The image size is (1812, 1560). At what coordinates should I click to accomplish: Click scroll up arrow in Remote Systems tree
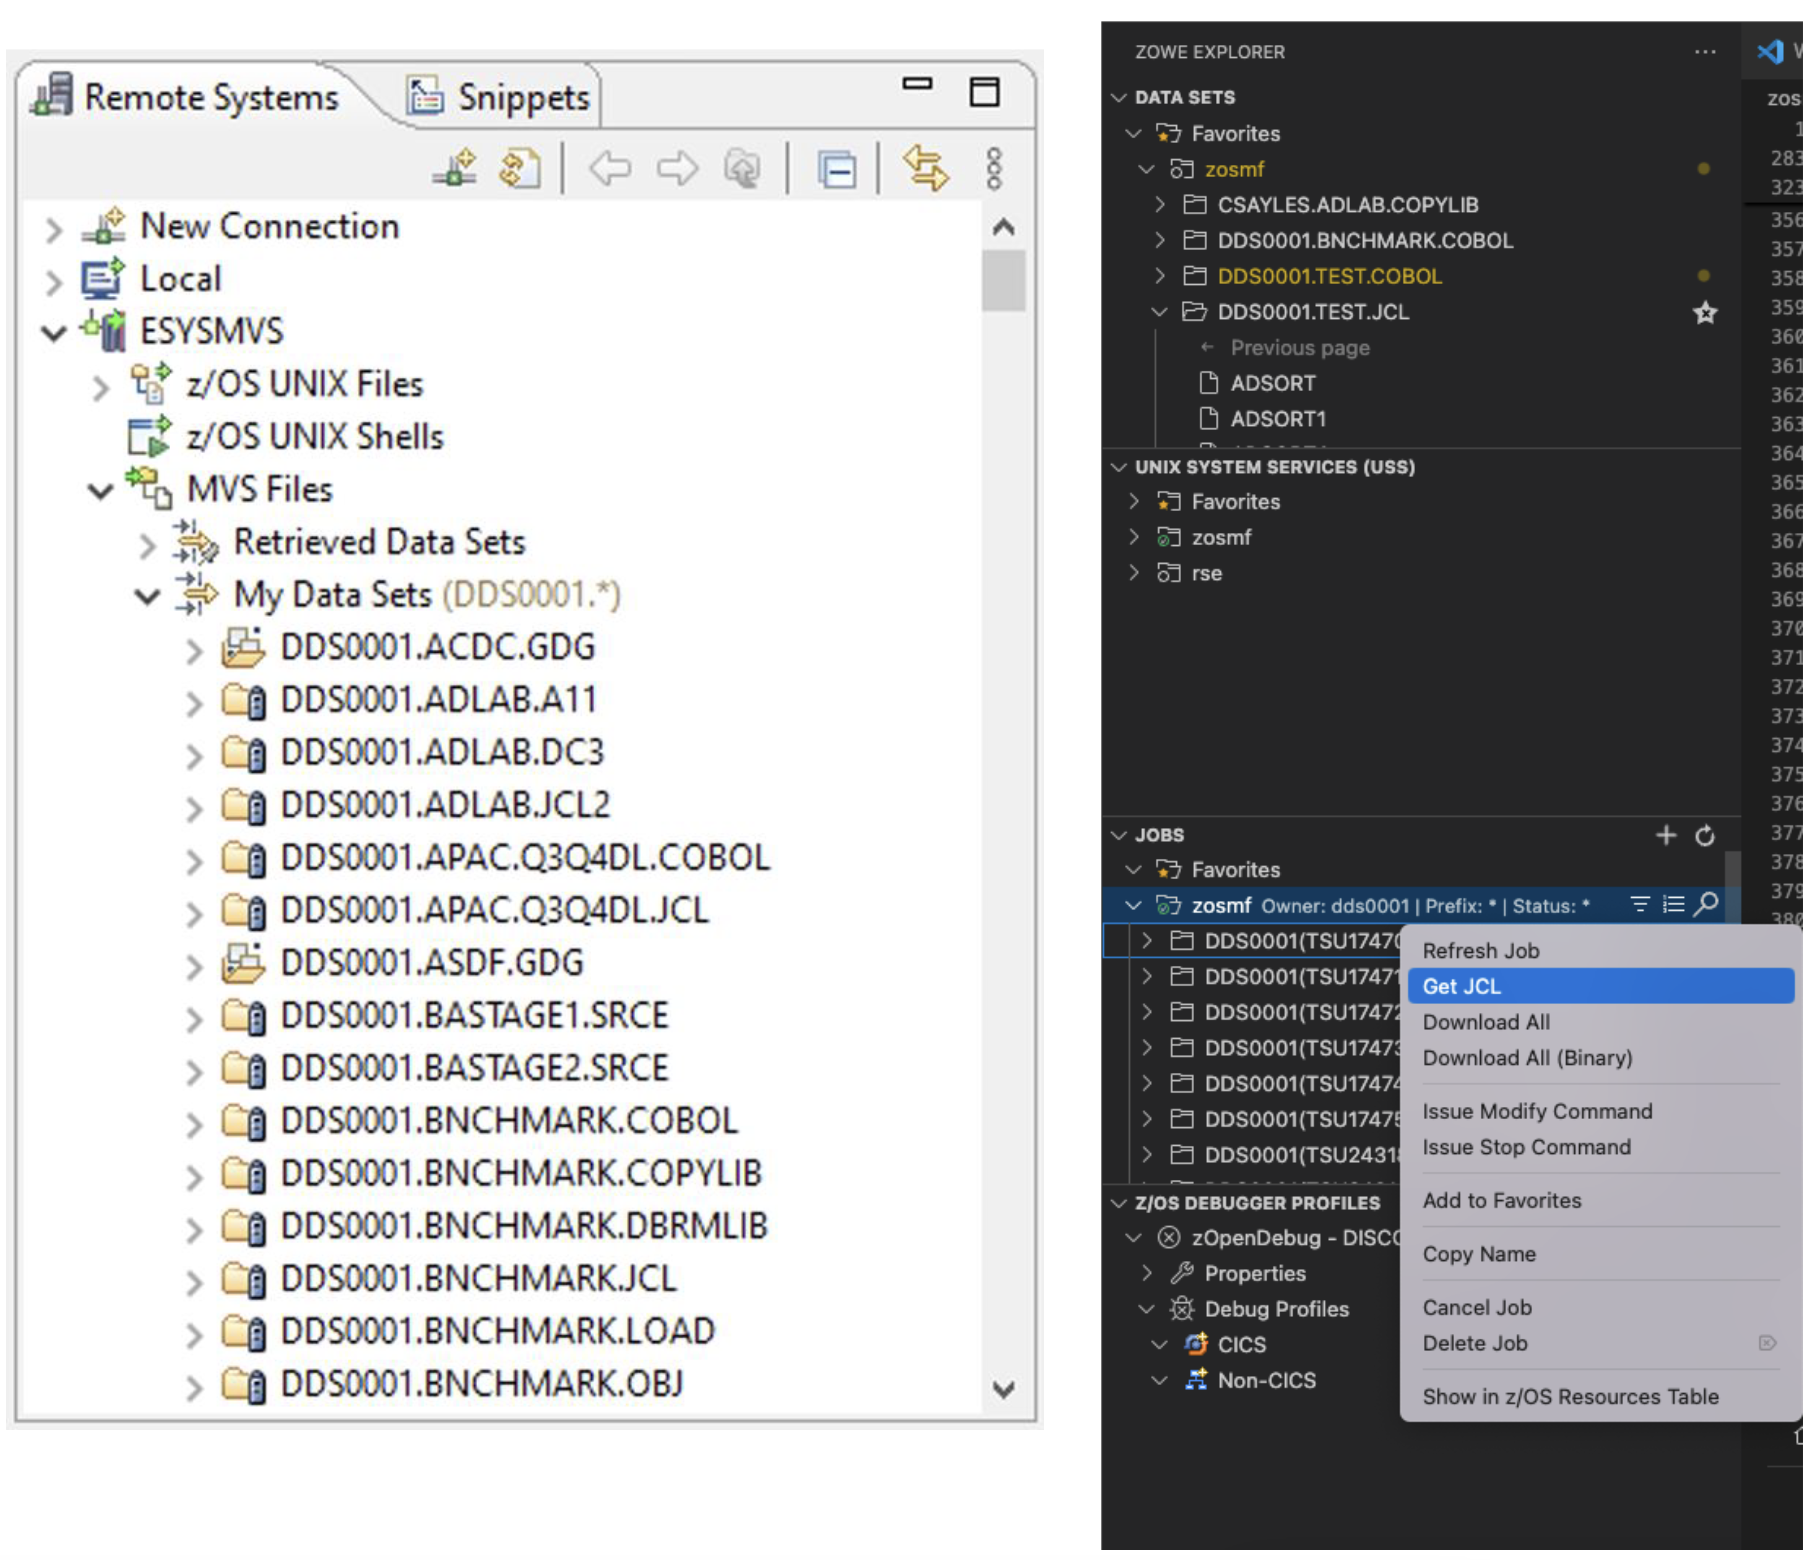tap(1003, 227)
